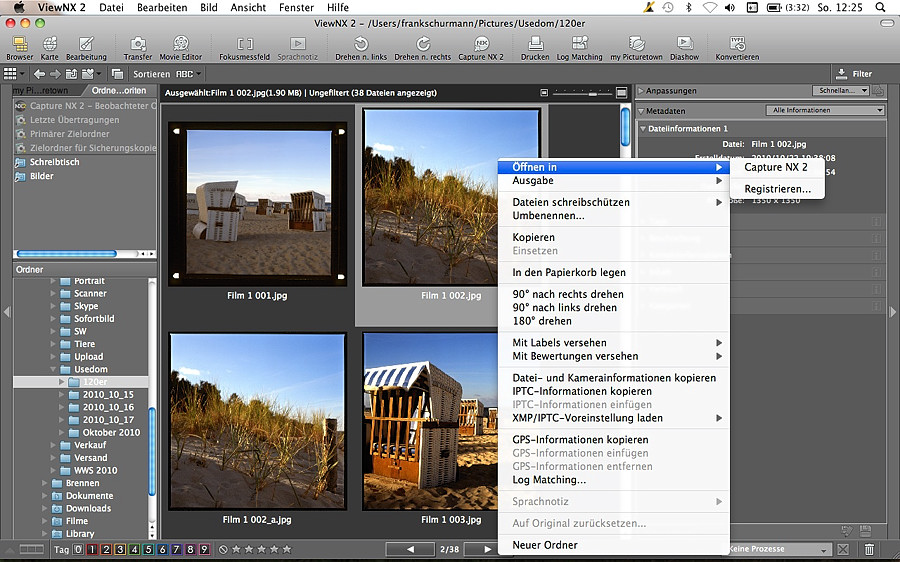This screenshot has height=562, width=900.
Task: Open the Schnellan... dropdown
Action: coord(841,91)
